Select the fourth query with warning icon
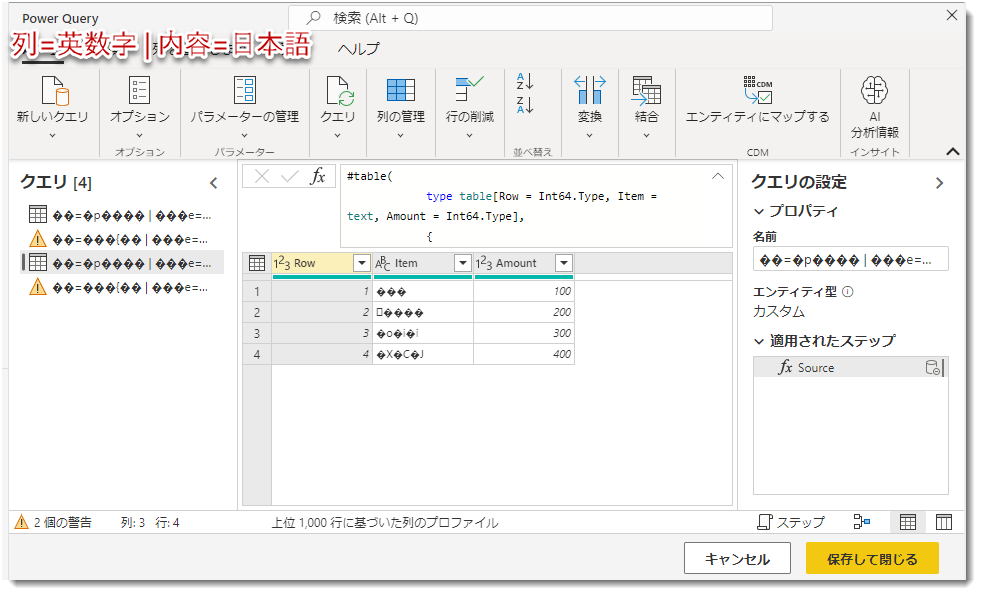Image resolution: width=981 pixels, height=595 pixels. click(123, 287)
